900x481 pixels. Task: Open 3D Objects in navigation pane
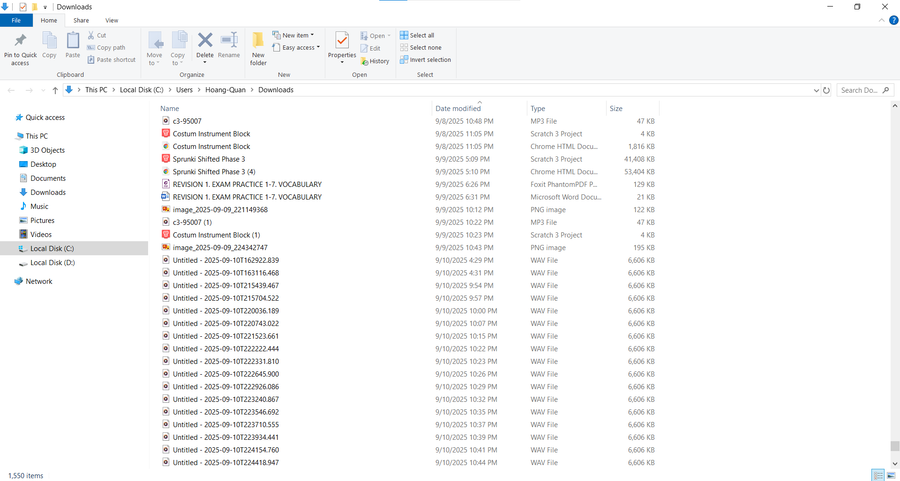point(47,150)
